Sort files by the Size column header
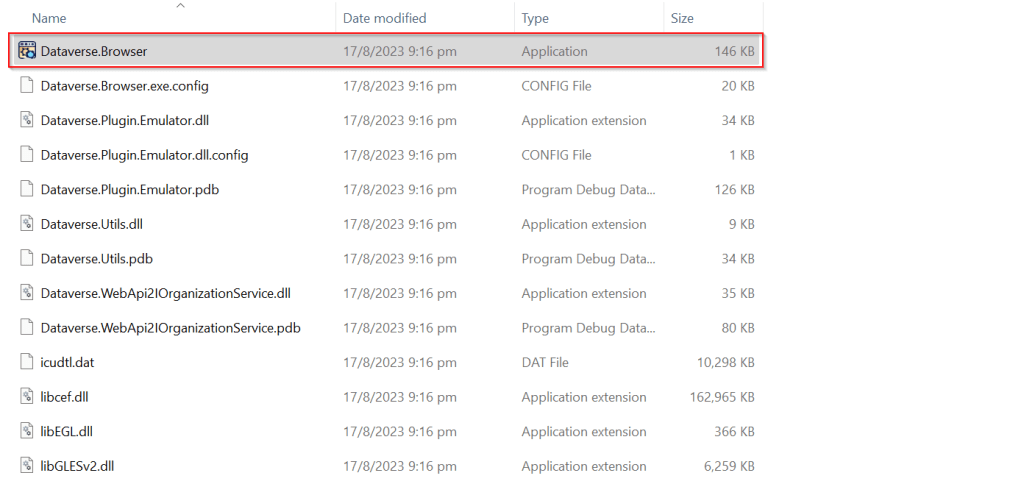The image size is (1024, 484). (x=682, y=18)
